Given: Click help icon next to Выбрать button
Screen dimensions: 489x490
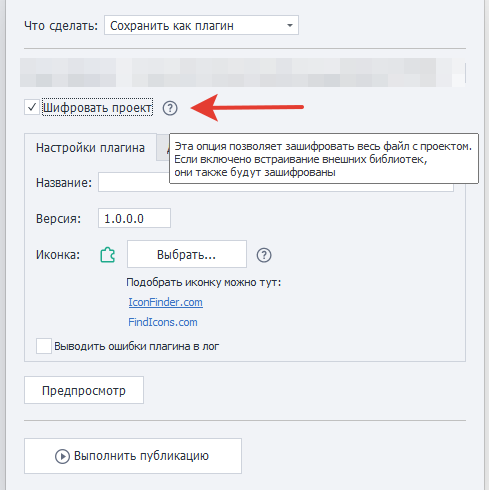Looking at the screenshot, I should pyautogui.click(x=264, y=255).
